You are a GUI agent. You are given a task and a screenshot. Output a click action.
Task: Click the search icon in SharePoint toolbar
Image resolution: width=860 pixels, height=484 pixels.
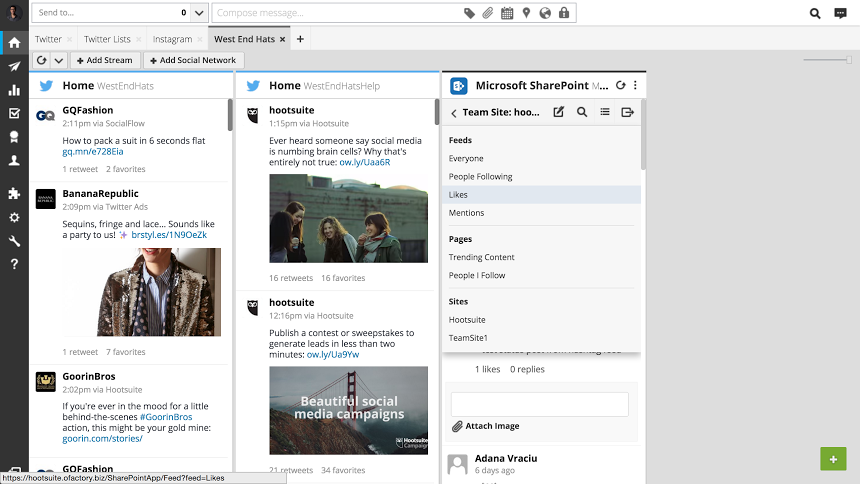[x=582, y=112]
